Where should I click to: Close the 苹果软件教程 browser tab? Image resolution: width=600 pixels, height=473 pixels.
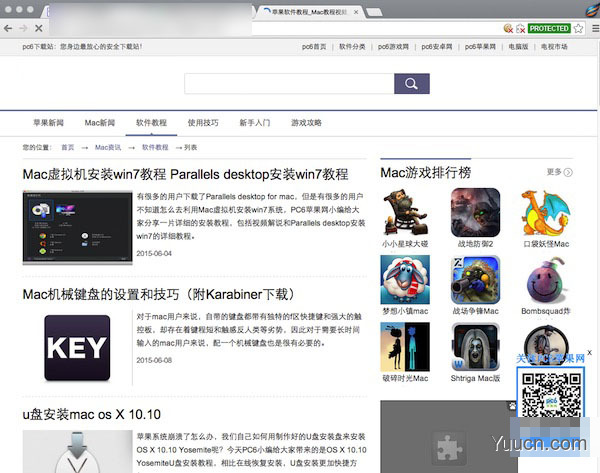(x=356, y=12)
